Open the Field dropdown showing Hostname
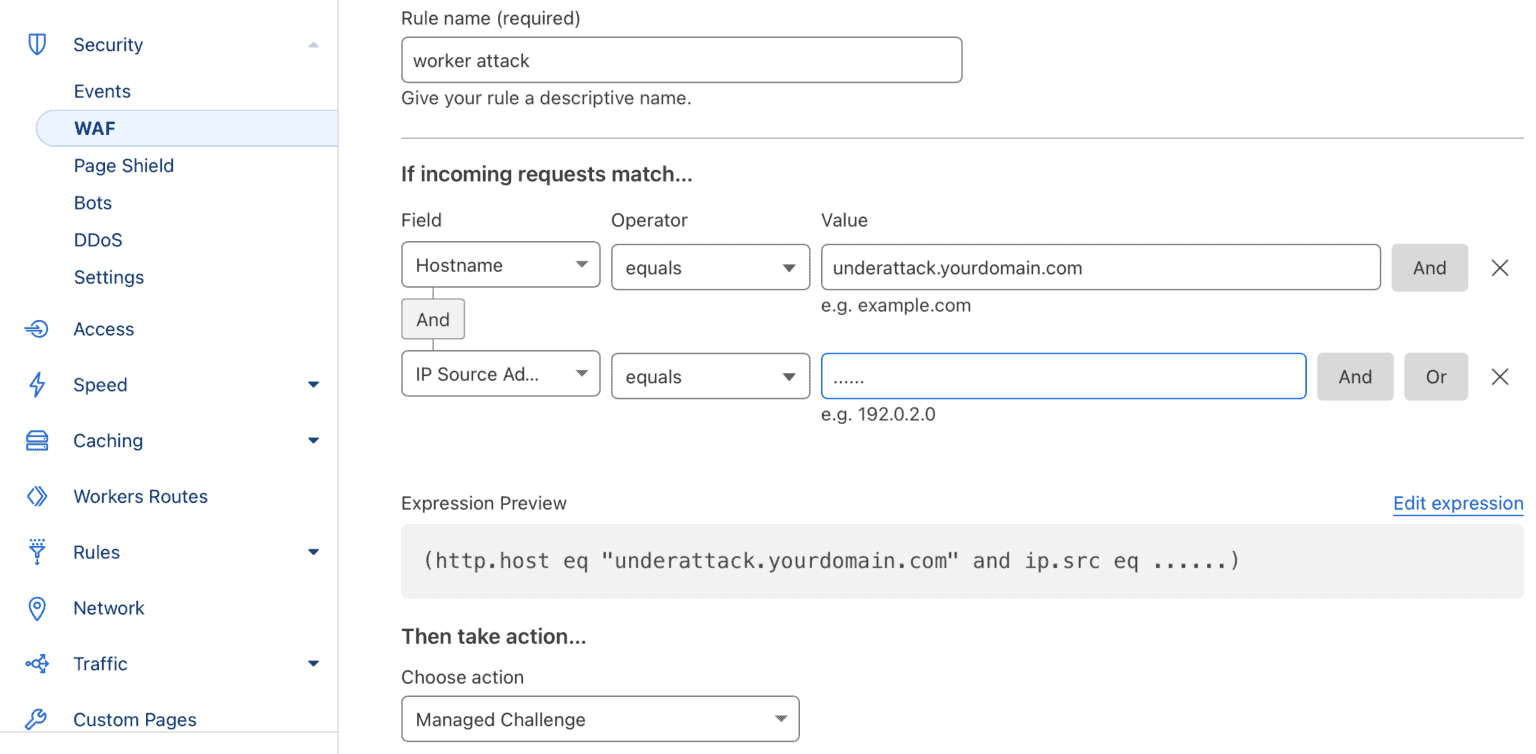 (x=500, y=264)
